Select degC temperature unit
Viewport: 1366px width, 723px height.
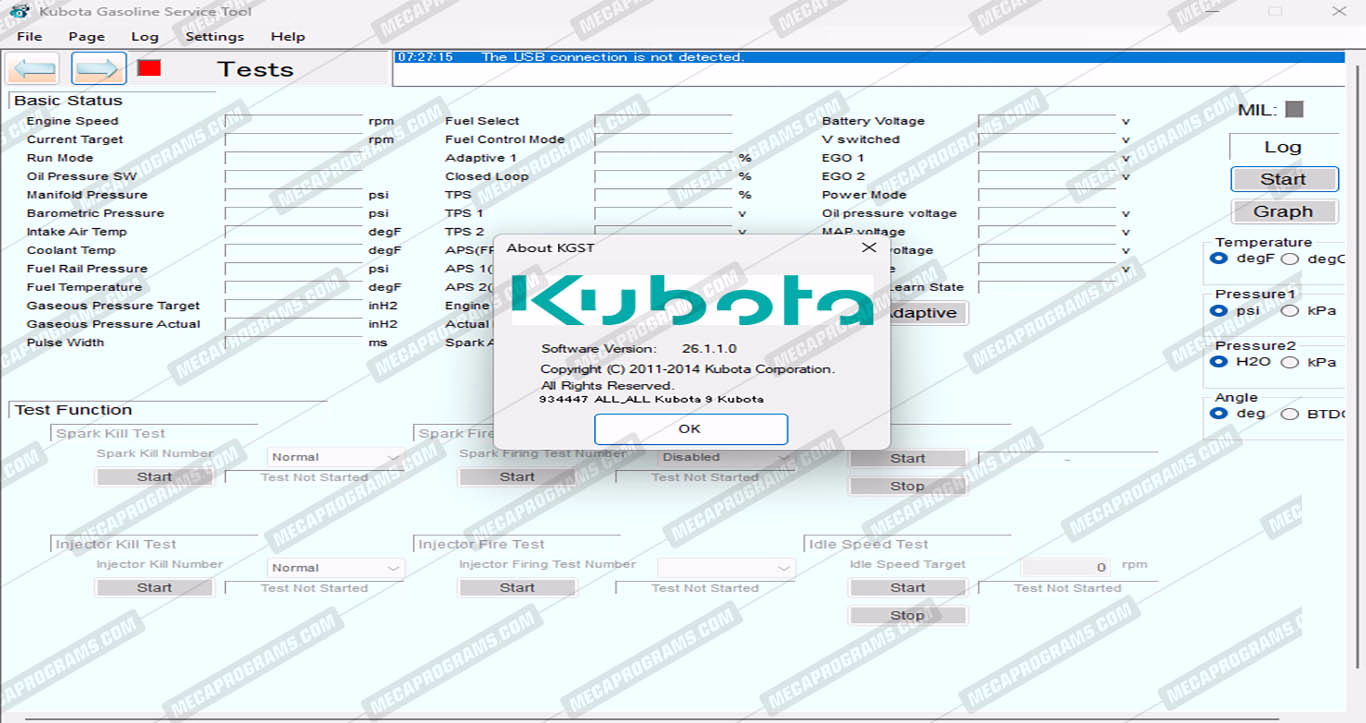[x=1290, y=259]
